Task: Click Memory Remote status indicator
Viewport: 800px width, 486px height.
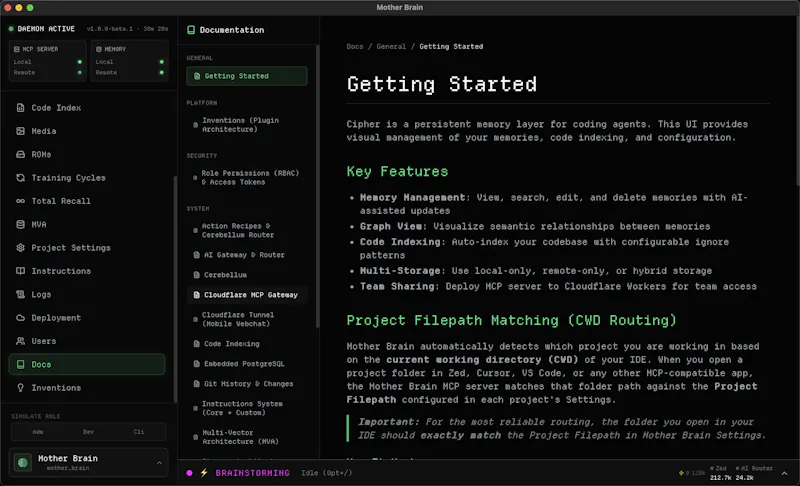Action: (x=162, y=72)
